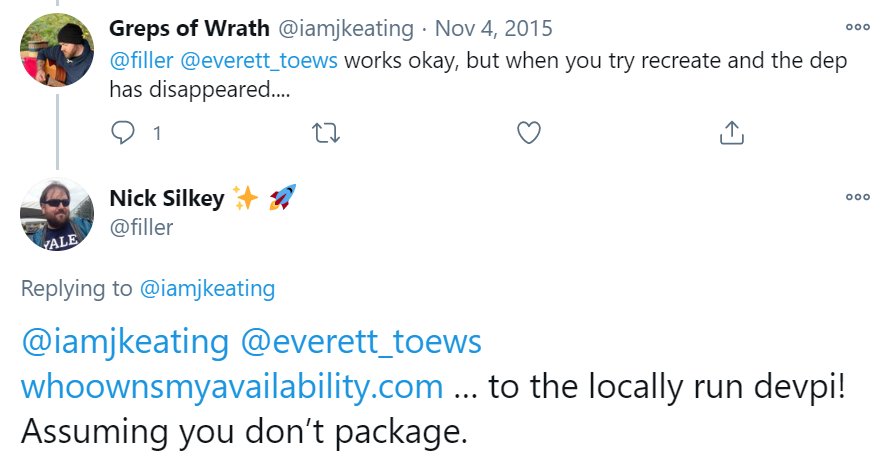This screenshot has height=467, width=894.
Task: Retweet the Greps of Wrath tweet
Action: click(x=326, y=132)
